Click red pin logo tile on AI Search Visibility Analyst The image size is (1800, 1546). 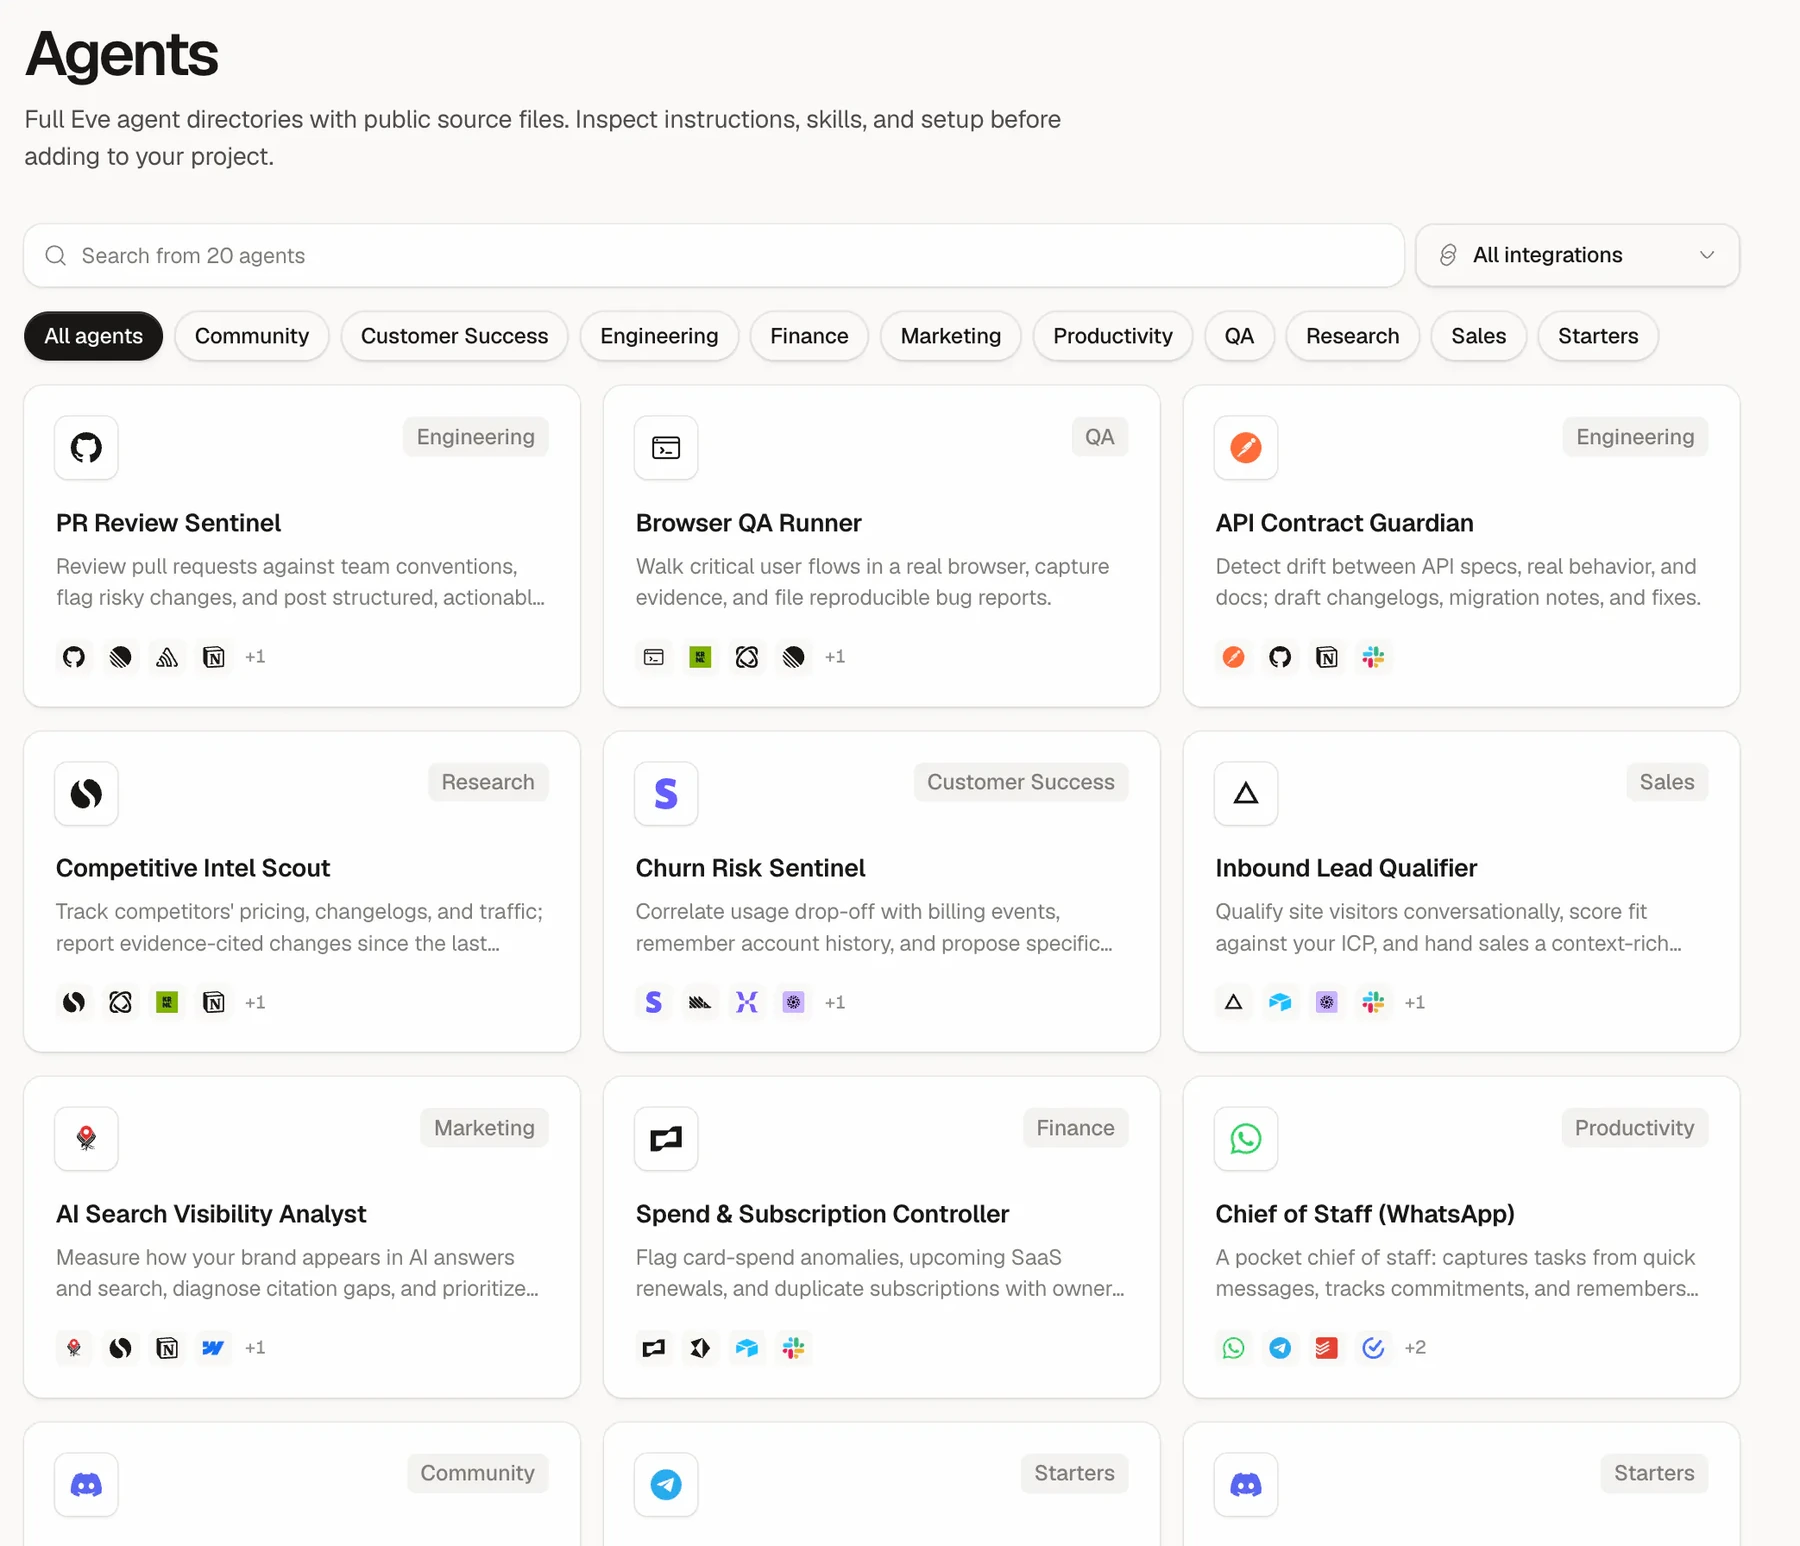click(86, 1138)
